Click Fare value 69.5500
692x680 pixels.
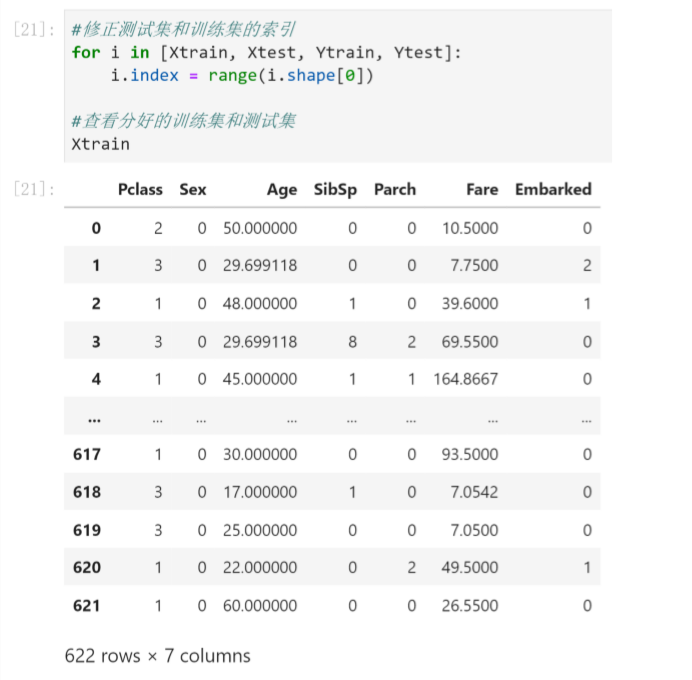pos(470,342)
